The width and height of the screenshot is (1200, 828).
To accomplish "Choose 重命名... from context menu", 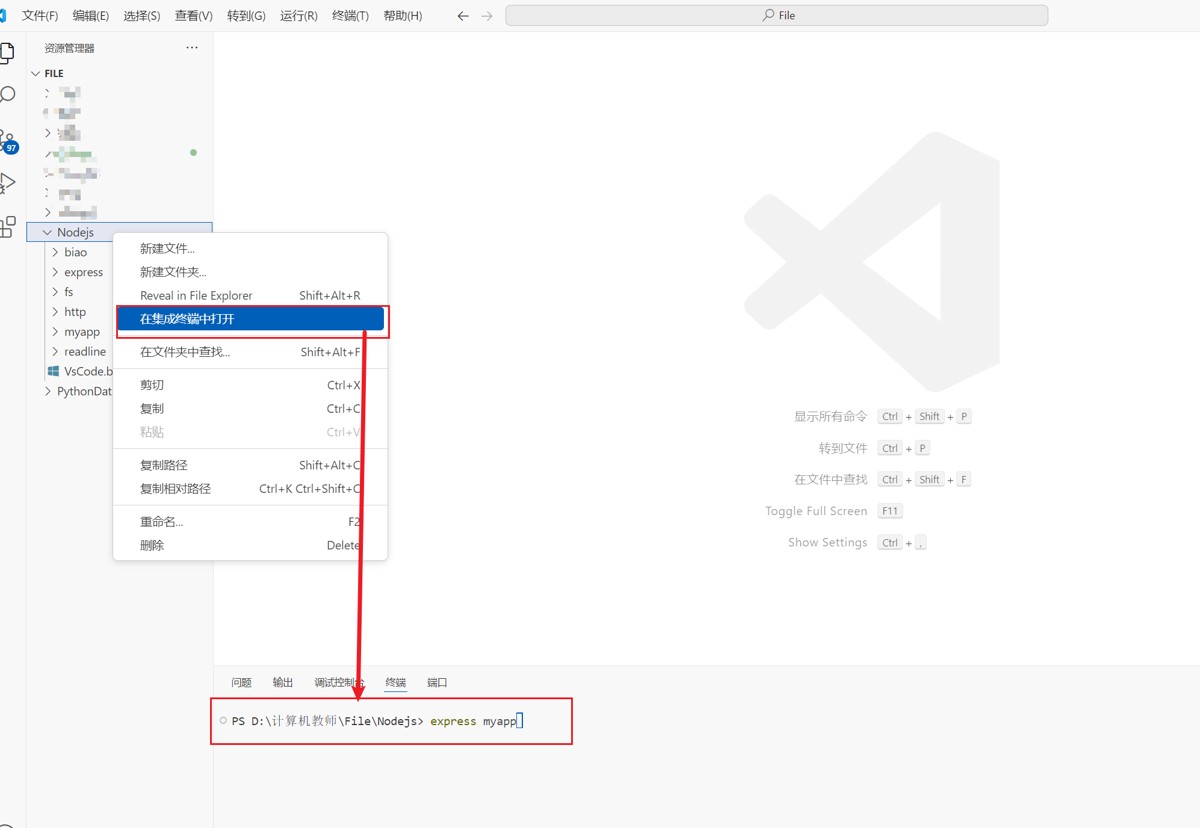I will click(250, 522).
